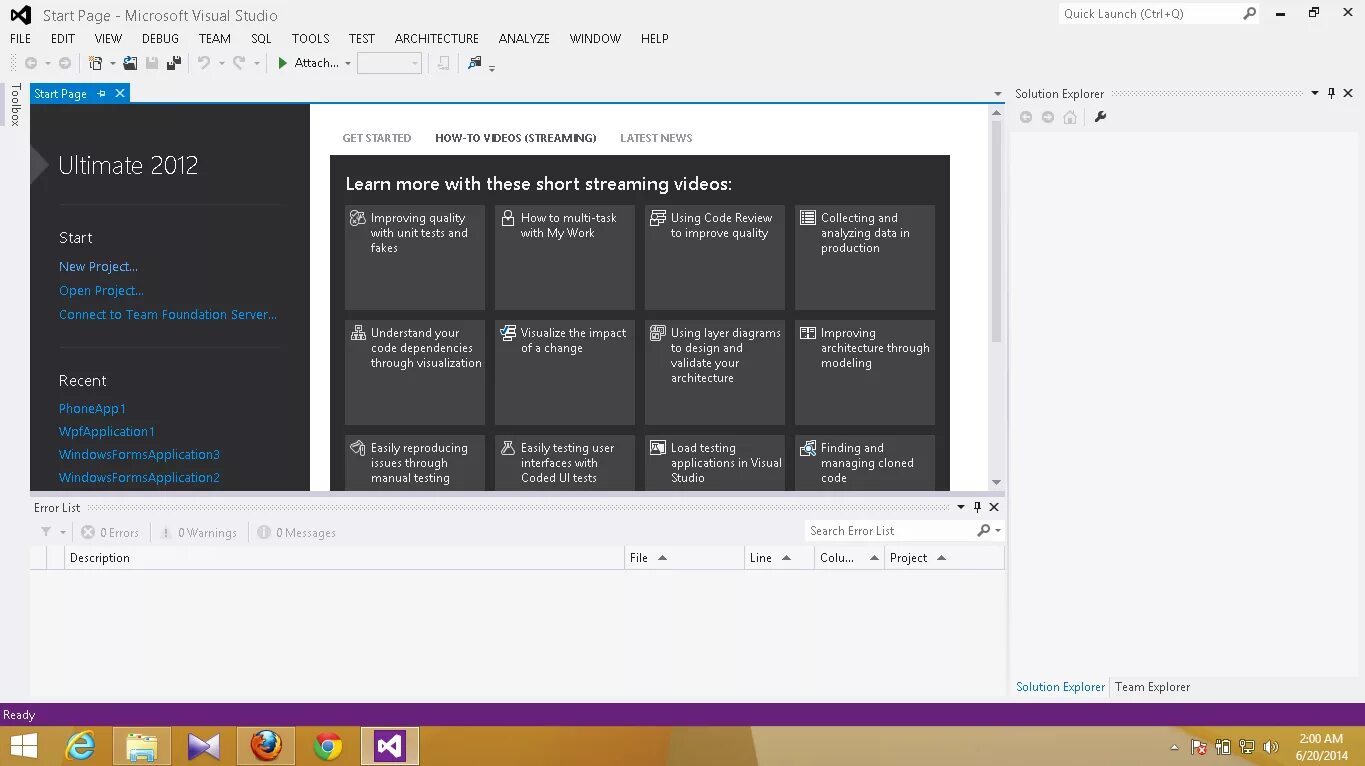Open 'Easily testing user interfaces' video tile
The image size is (1365, 766).
pos(565,462)
